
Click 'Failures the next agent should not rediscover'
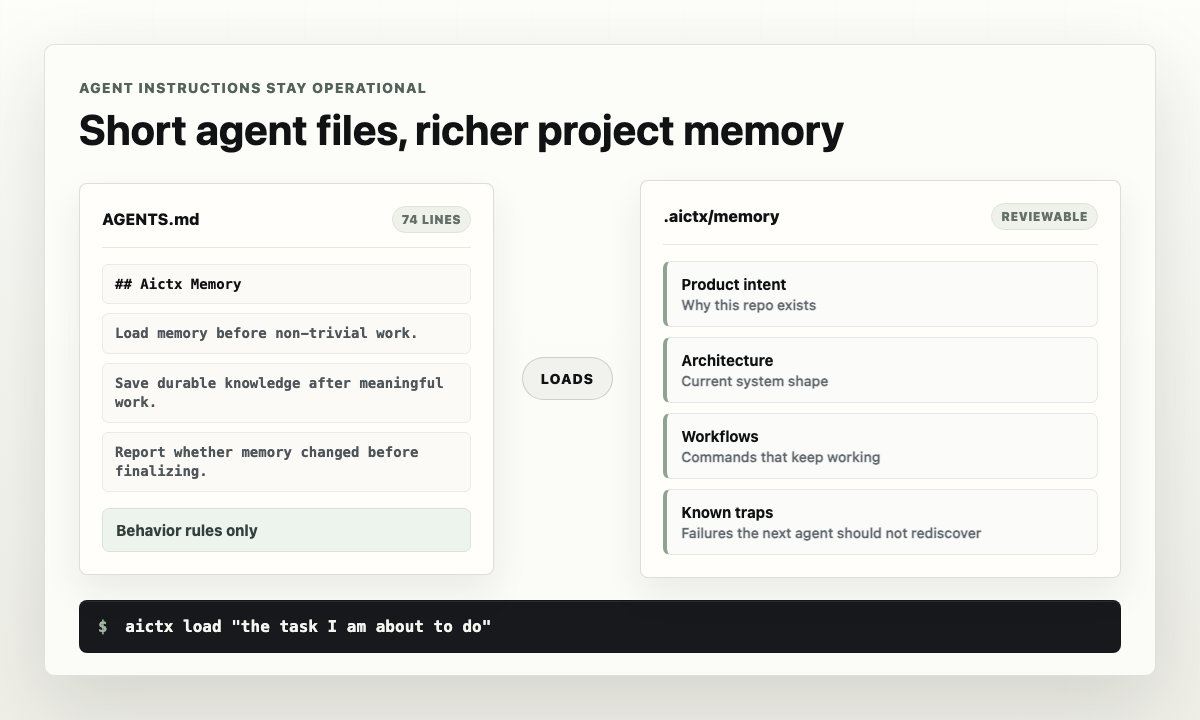831,534
